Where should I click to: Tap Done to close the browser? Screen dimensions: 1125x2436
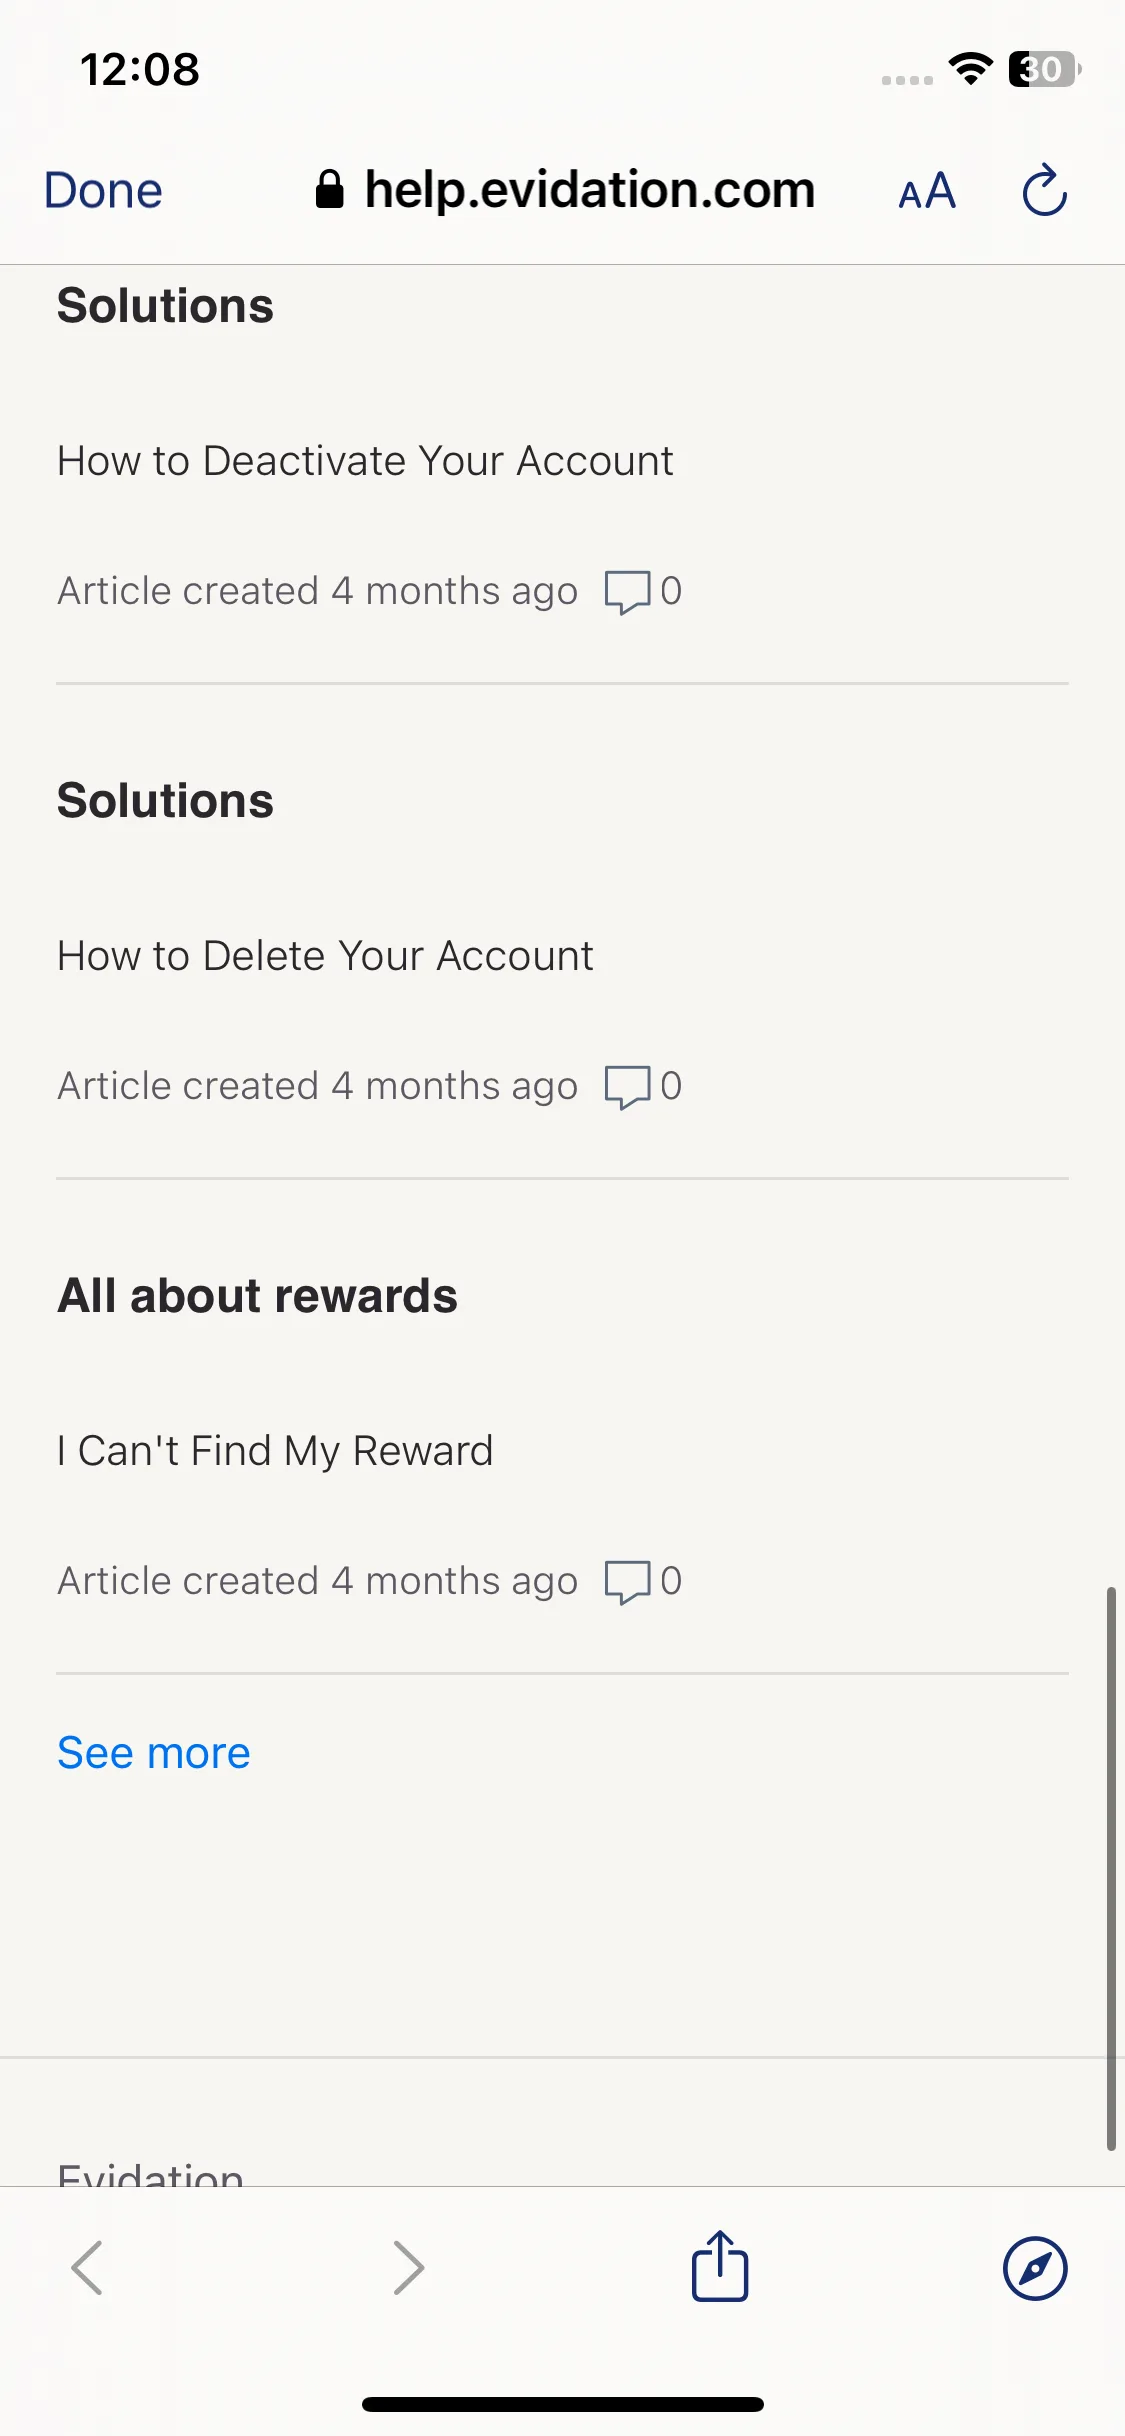[103, 190]
